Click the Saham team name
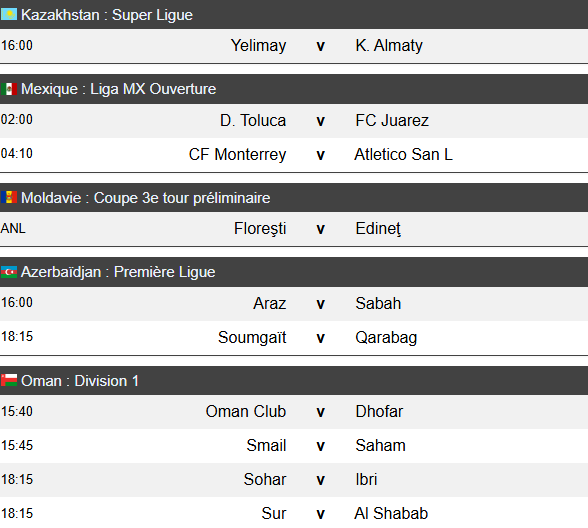The image size is (588, 528). [380, 446]
